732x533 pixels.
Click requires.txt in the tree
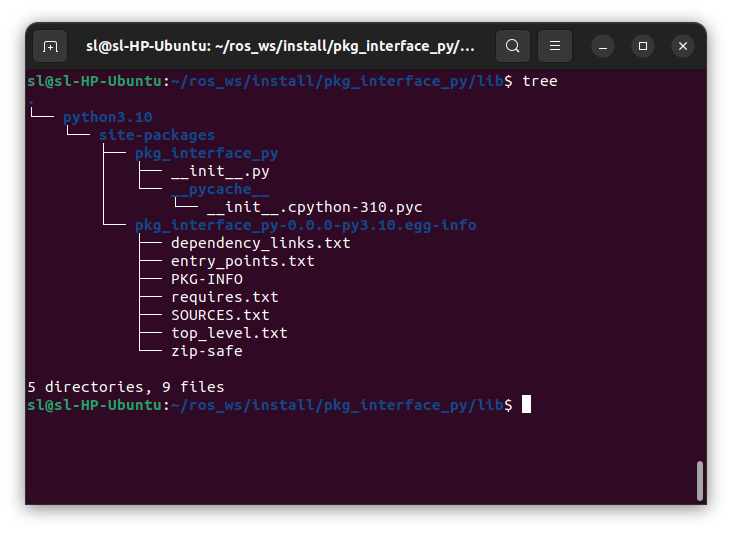(225, 297)
